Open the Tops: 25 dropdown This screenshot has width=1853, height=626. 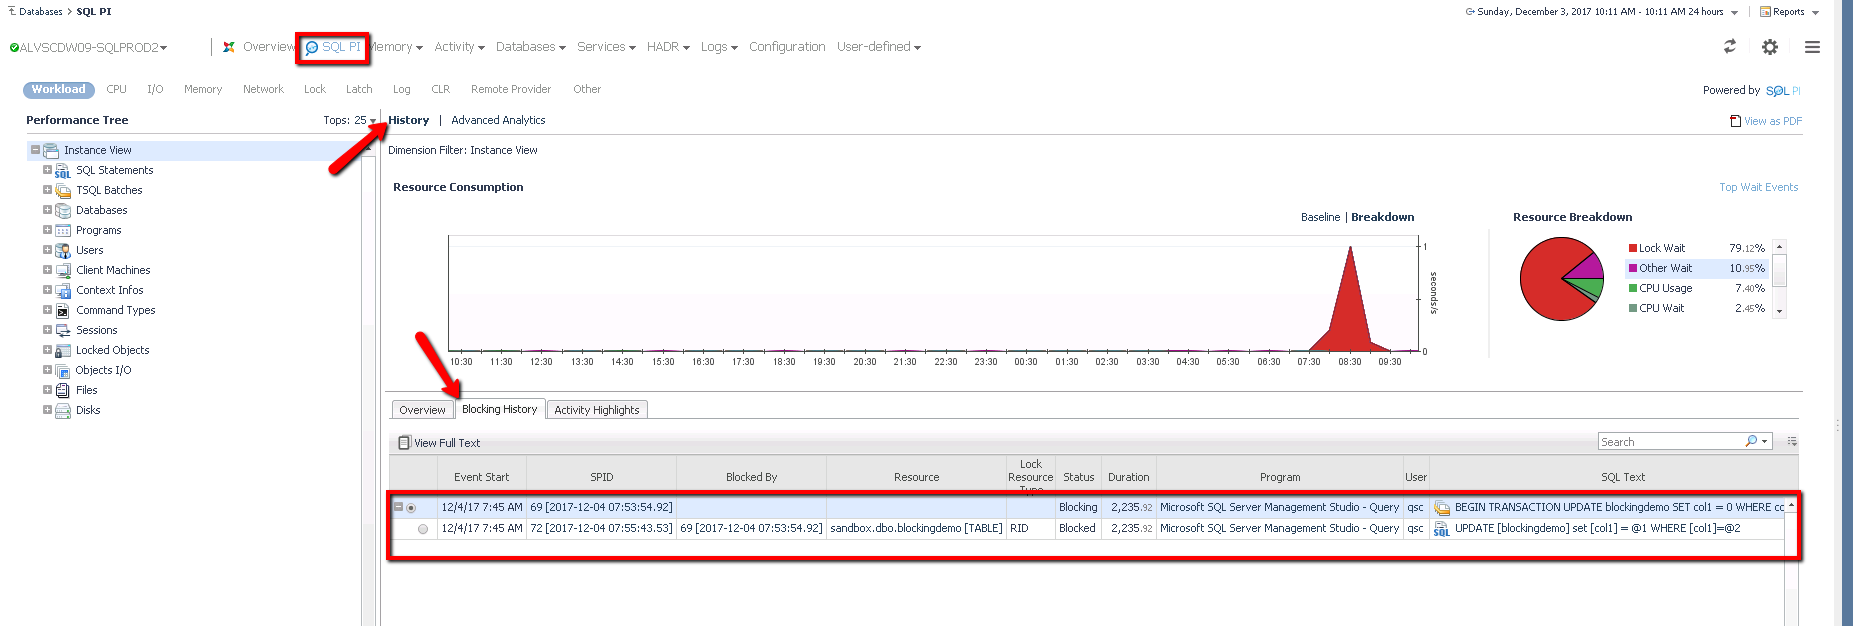pos(350,120)
